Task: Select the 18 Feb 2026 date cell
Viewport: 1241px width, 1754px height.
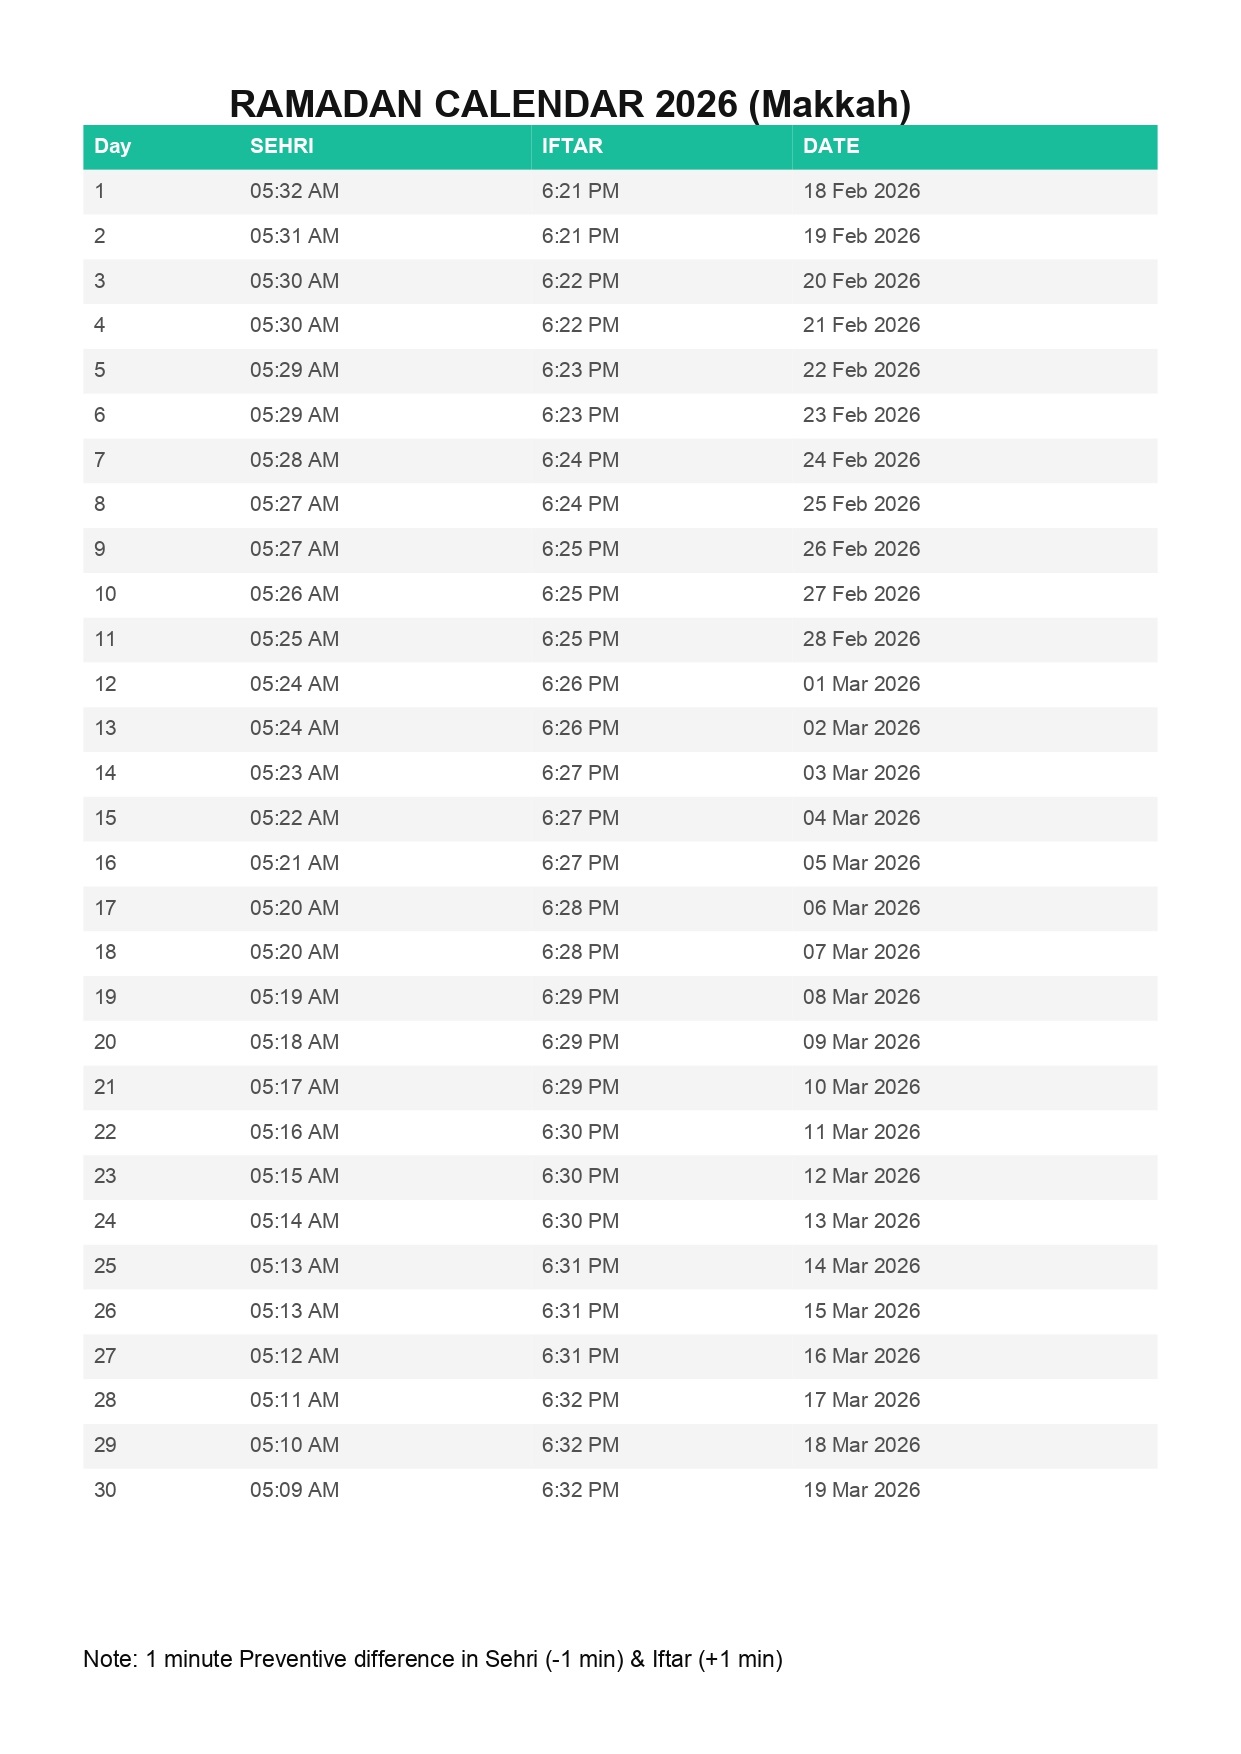Action: [861, 191]
